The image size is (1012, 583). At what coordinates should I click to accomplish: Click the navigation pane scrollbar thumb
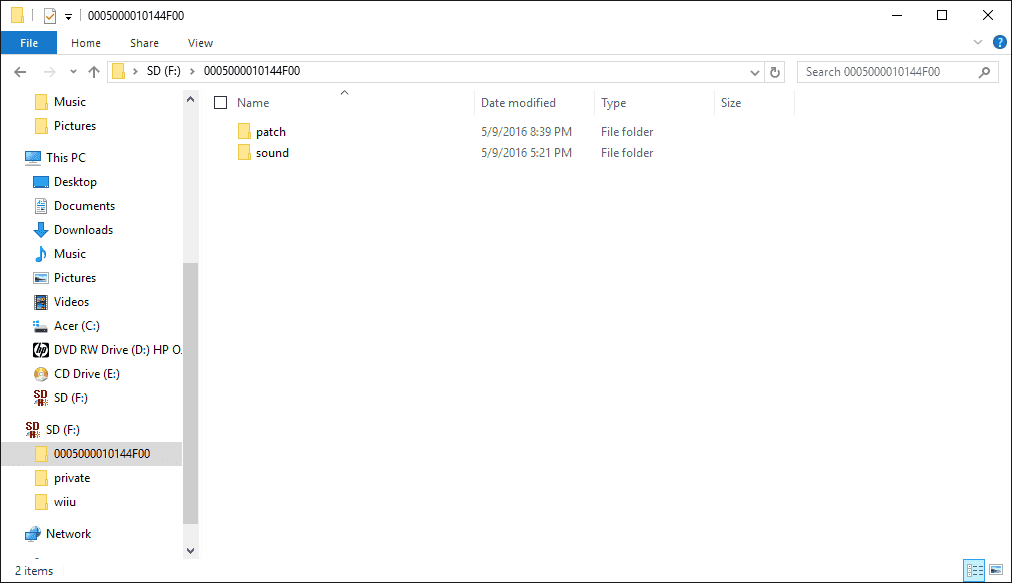click(x=190, y=393)
